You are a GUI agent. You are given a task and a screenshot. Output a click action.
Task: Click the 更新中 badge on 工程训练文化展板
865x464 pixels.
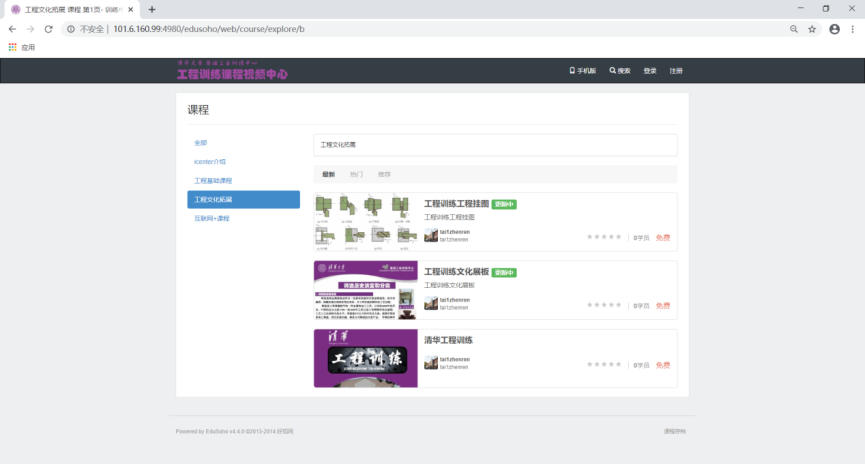tap(504, 273)
